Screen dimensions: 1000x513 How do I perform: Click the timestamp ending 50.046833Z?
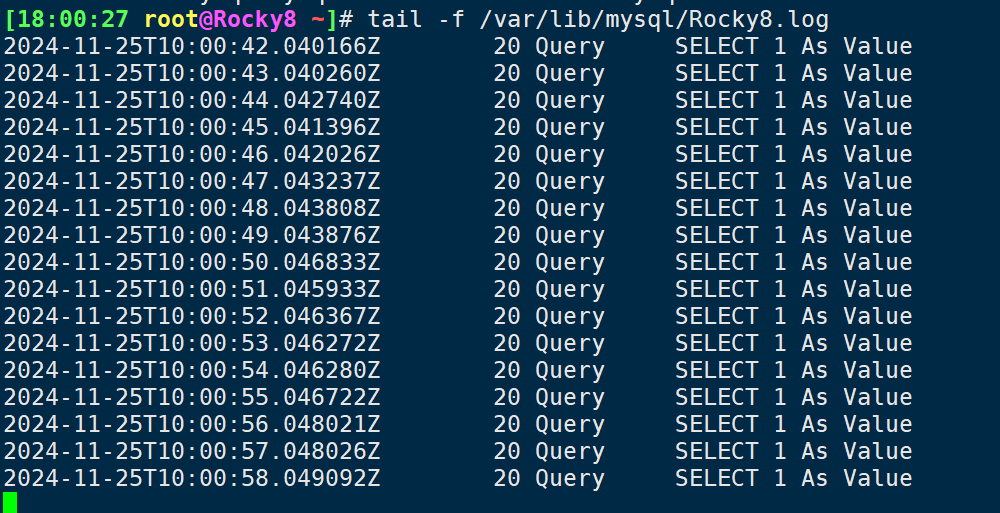(x=192, y=262)
